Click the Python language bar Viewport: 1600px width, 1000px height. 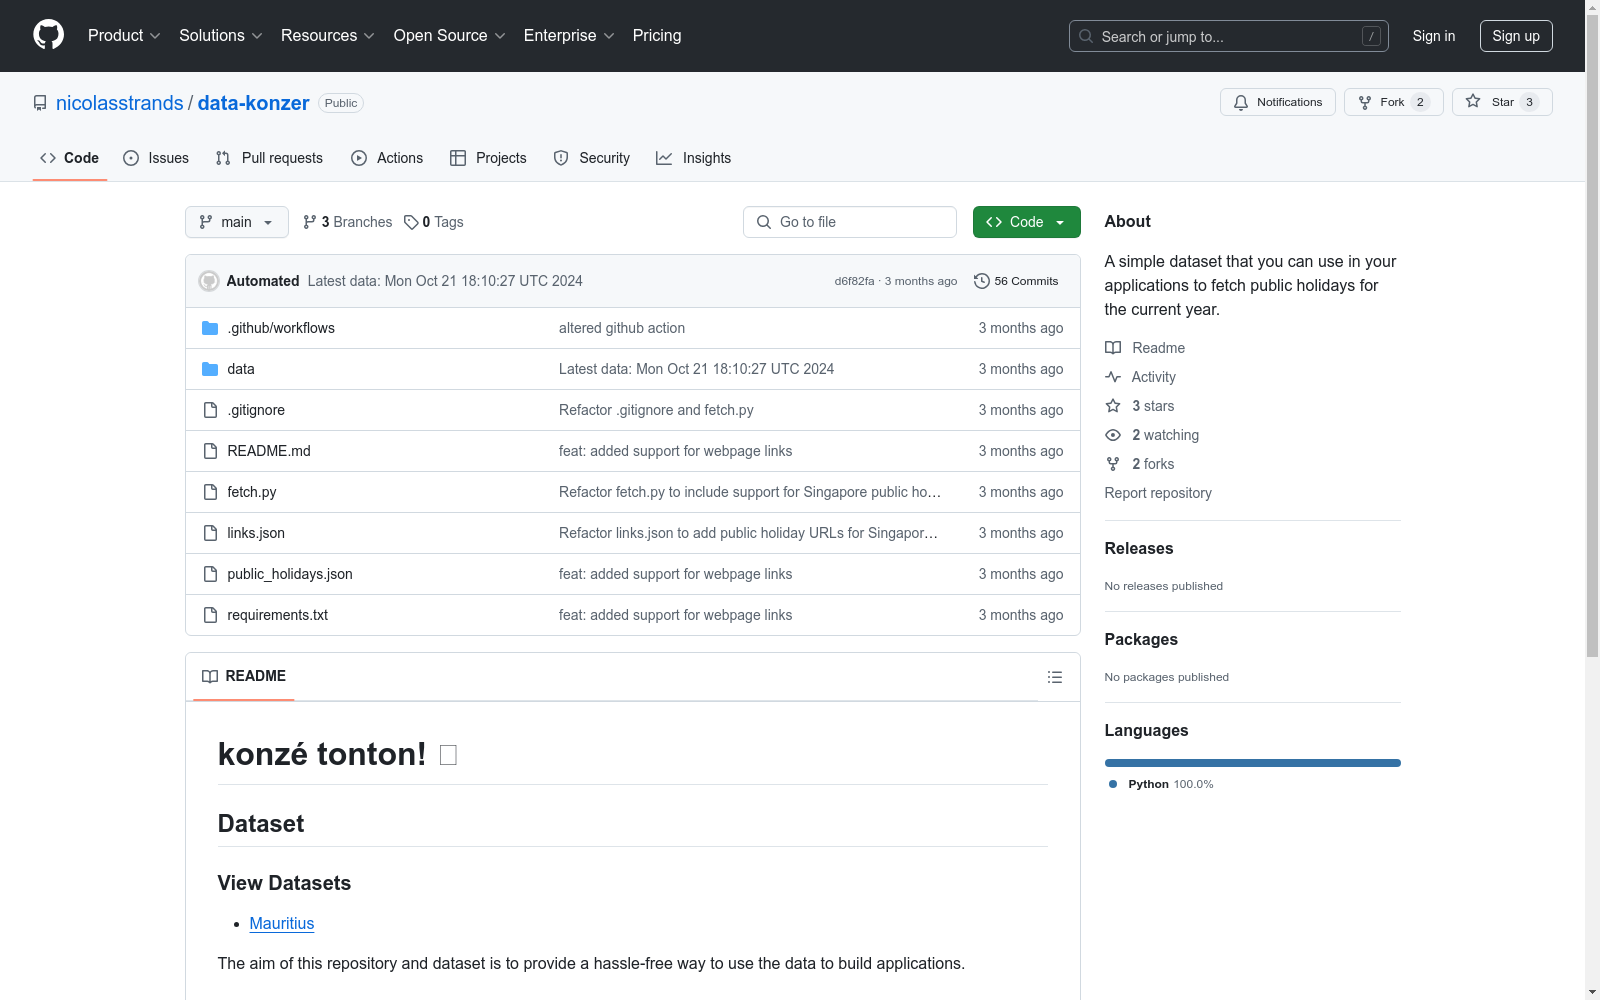click(1253, 763)
